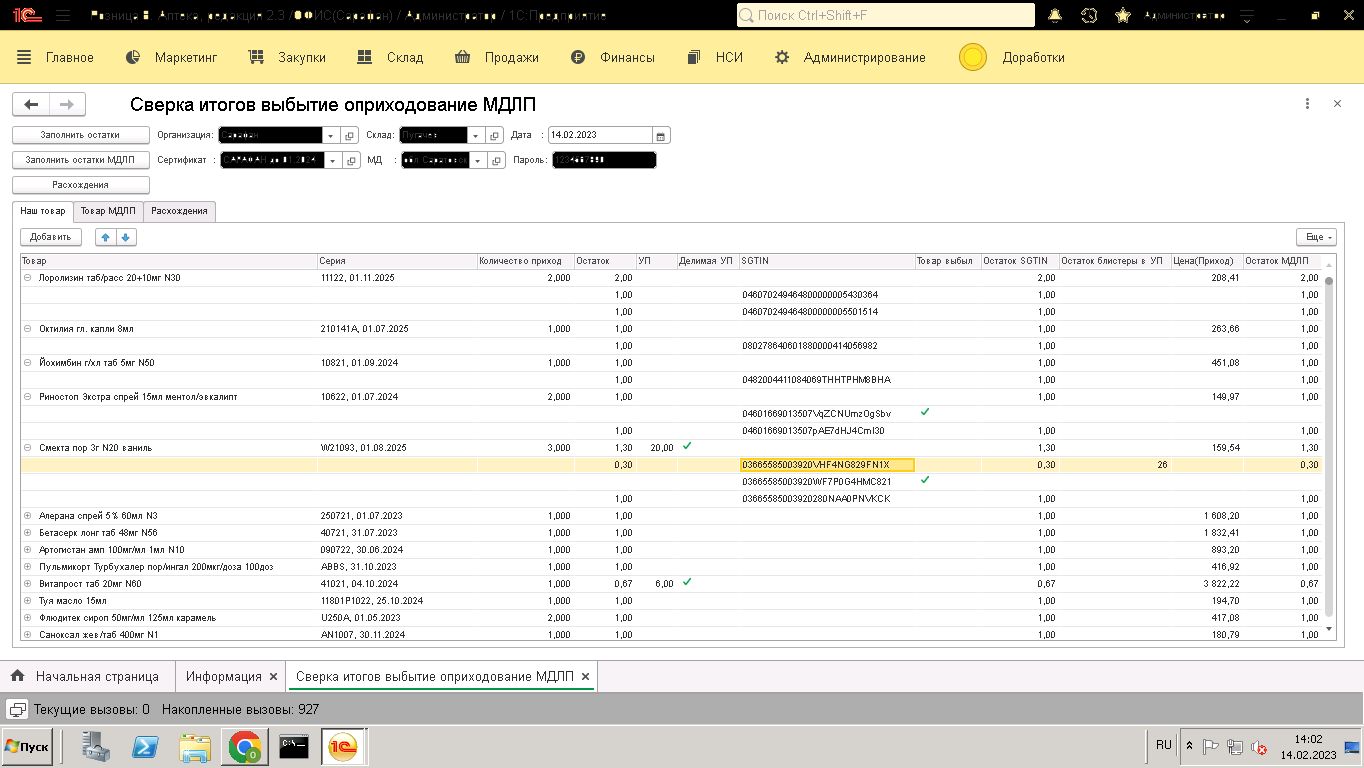
Task: Collapse the Октилия гл. капли row
Action: point(28,329)
